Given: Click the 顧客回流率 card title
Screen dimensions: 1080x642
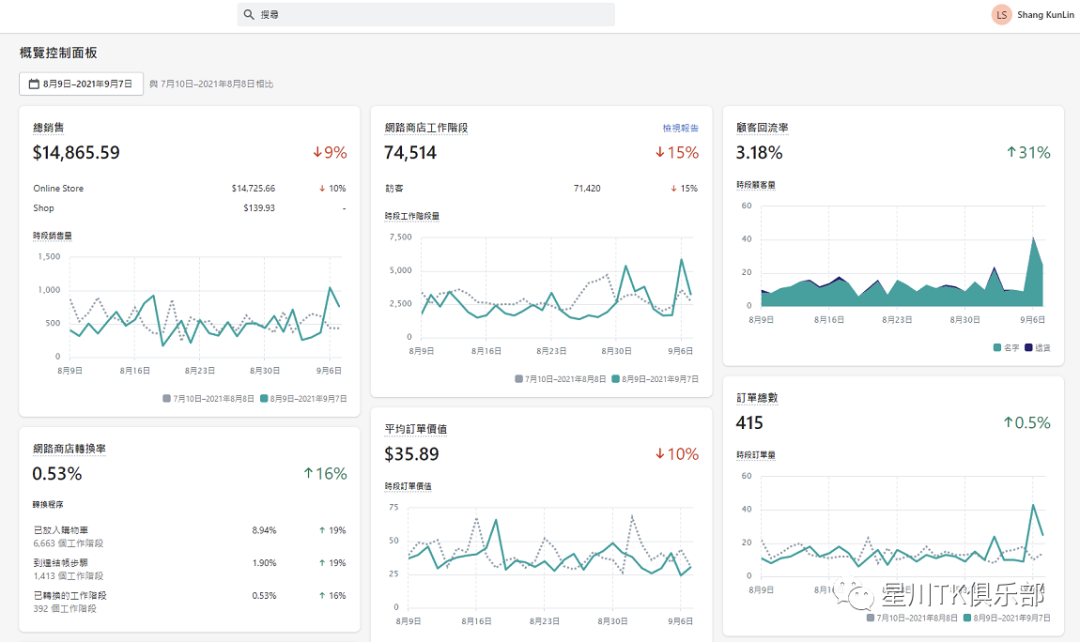Looking at the screenshot, I should coord(762,127).
